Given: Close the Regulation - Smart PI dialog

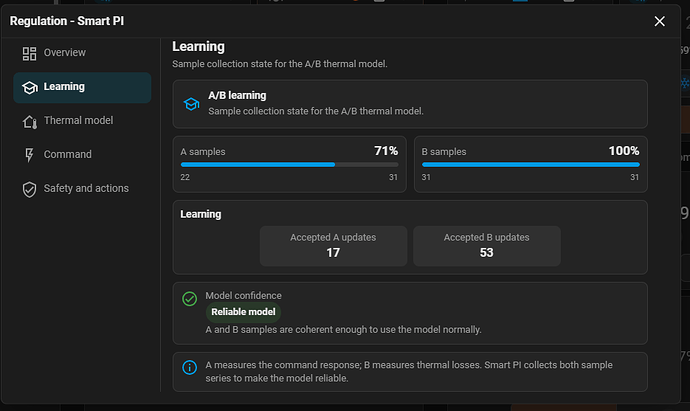Looking at the screenshot, I should tap(659, 21).
